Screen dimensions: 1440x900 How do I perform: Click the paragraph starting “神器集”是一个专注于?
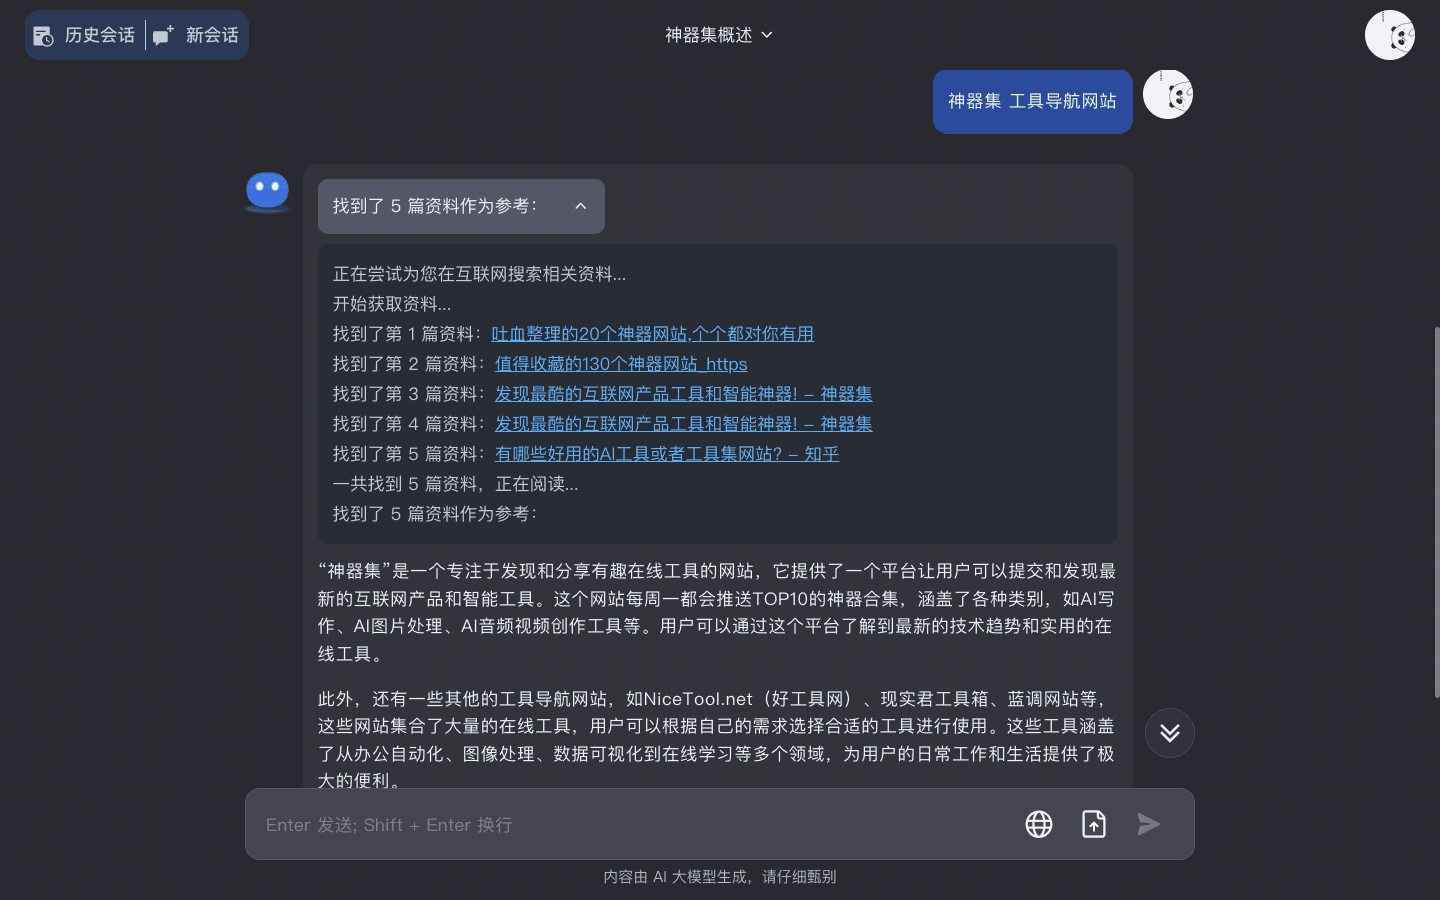717,612
